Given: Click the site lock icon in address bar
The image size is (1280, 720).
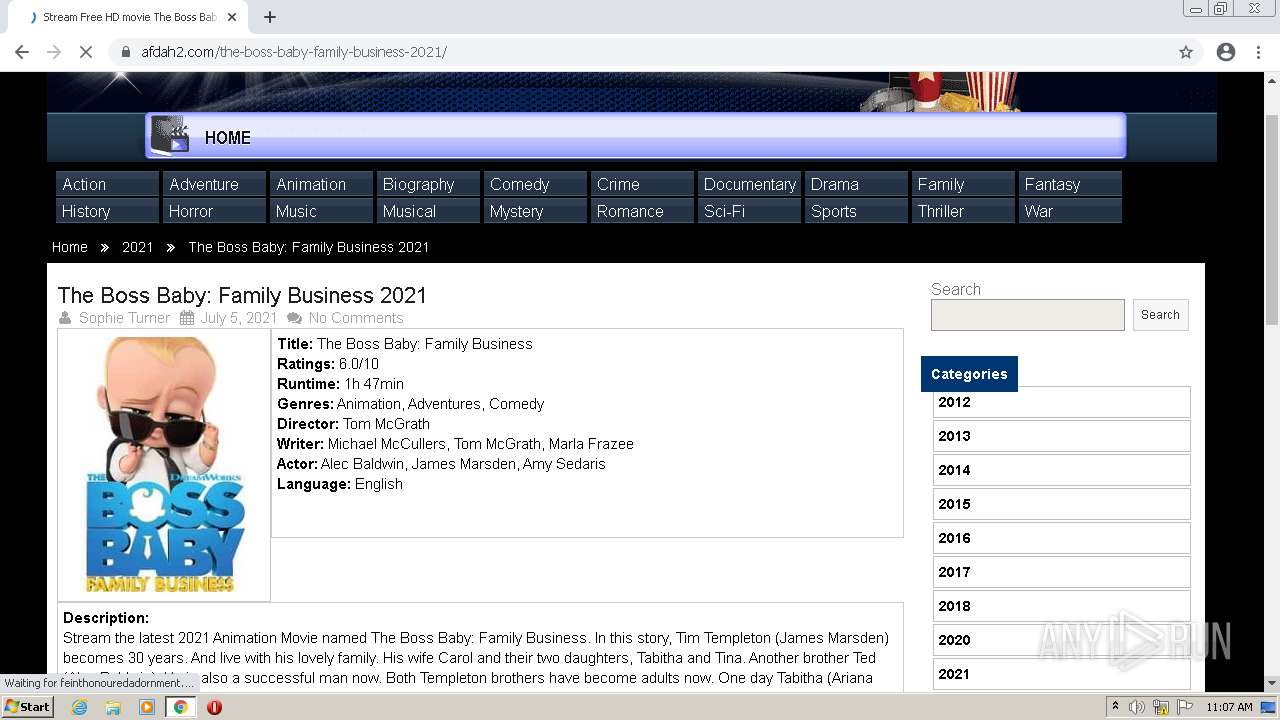Looking at the screenshot, I should coord(126,52).
